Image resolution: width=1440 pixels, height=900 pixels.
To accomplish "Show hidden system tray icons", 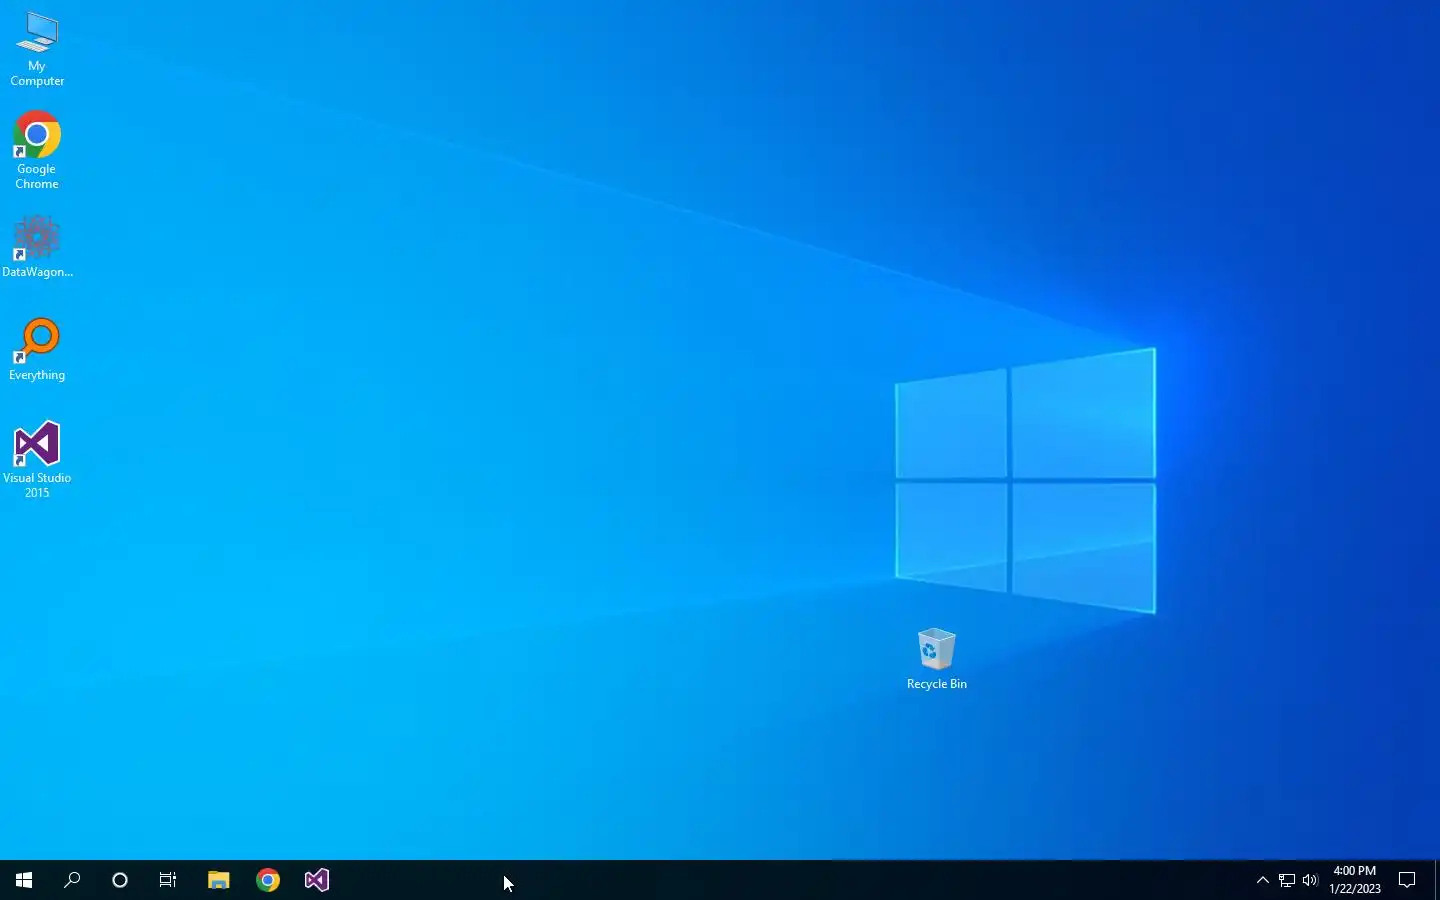I will pyautogui.click(x=1262, y=880).
